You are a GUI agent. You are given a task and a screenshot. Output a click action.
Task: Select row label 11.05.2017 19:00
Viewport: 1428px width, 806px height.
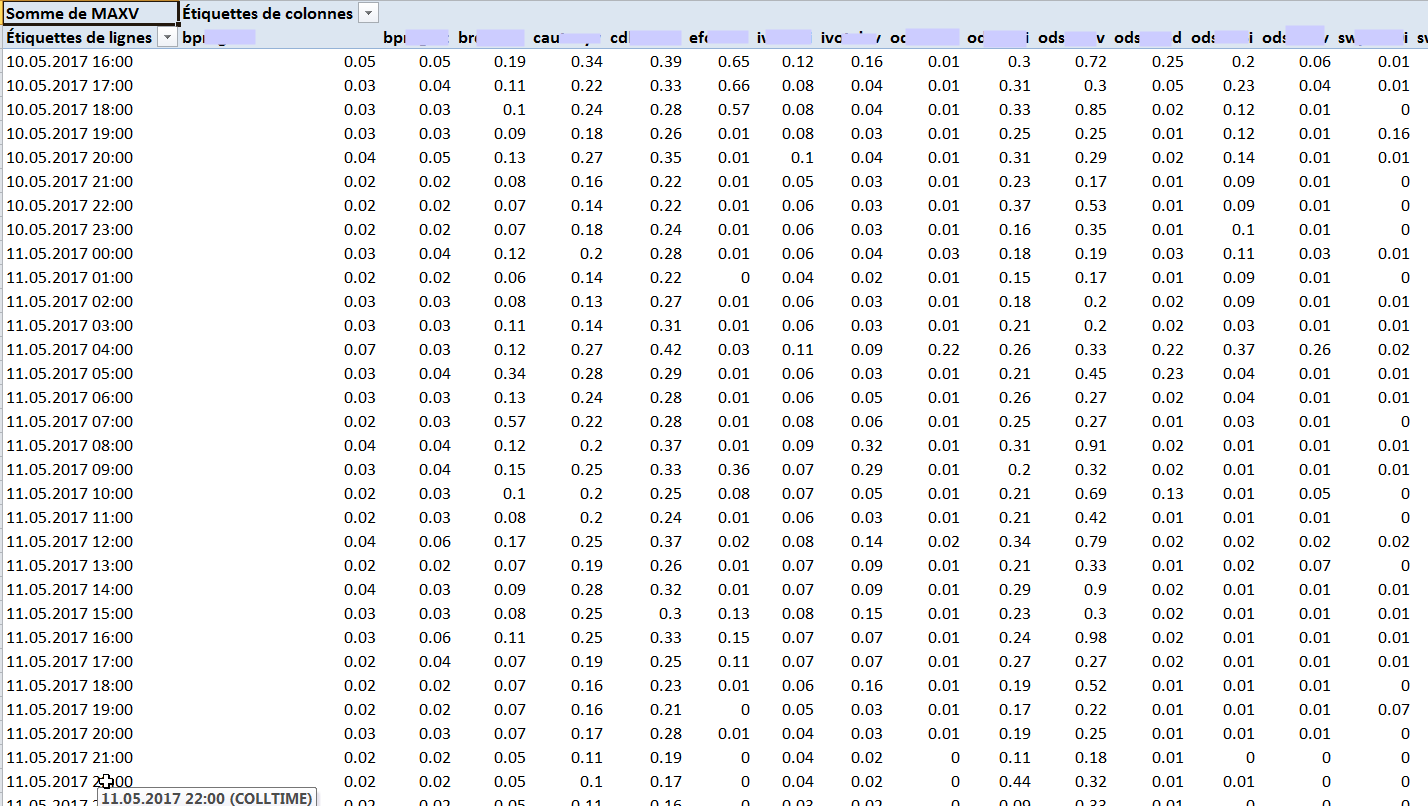(70, 710)
